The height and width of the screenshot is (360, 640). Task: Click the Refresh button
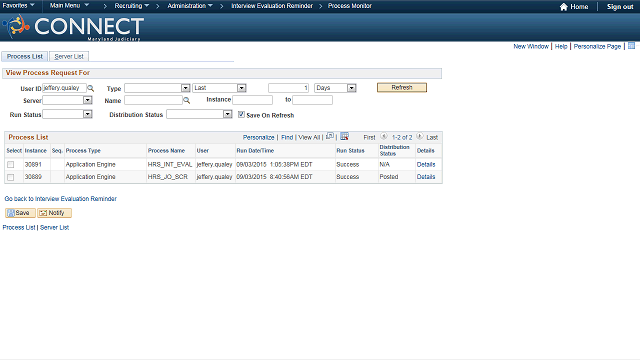point(402,87)
